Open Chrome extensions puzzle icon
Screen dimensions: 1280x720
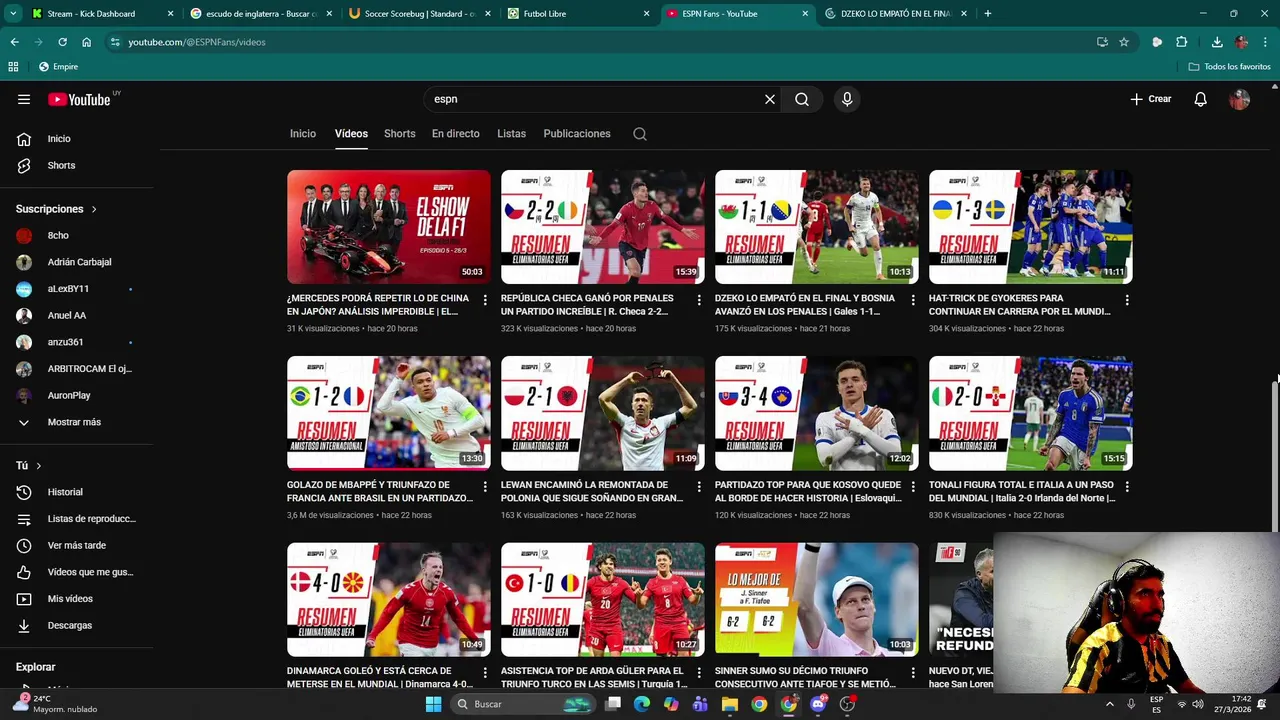click(x=1182, y=42)
